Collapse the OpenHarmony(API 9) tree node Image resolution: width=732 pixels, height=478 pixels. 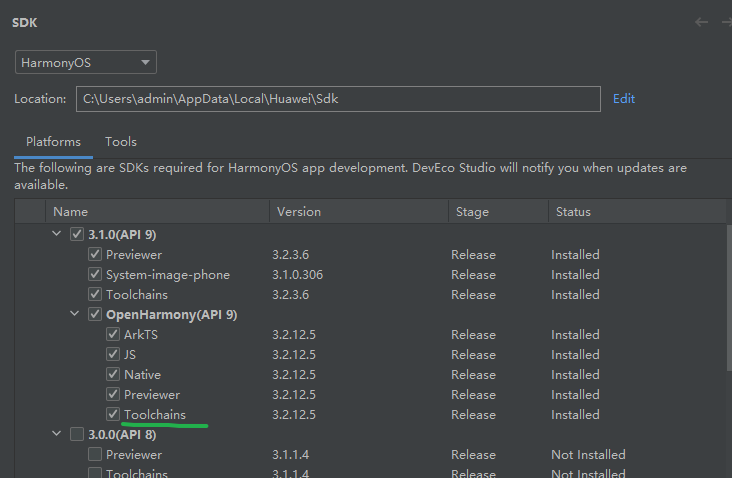[x=74, y=314]
